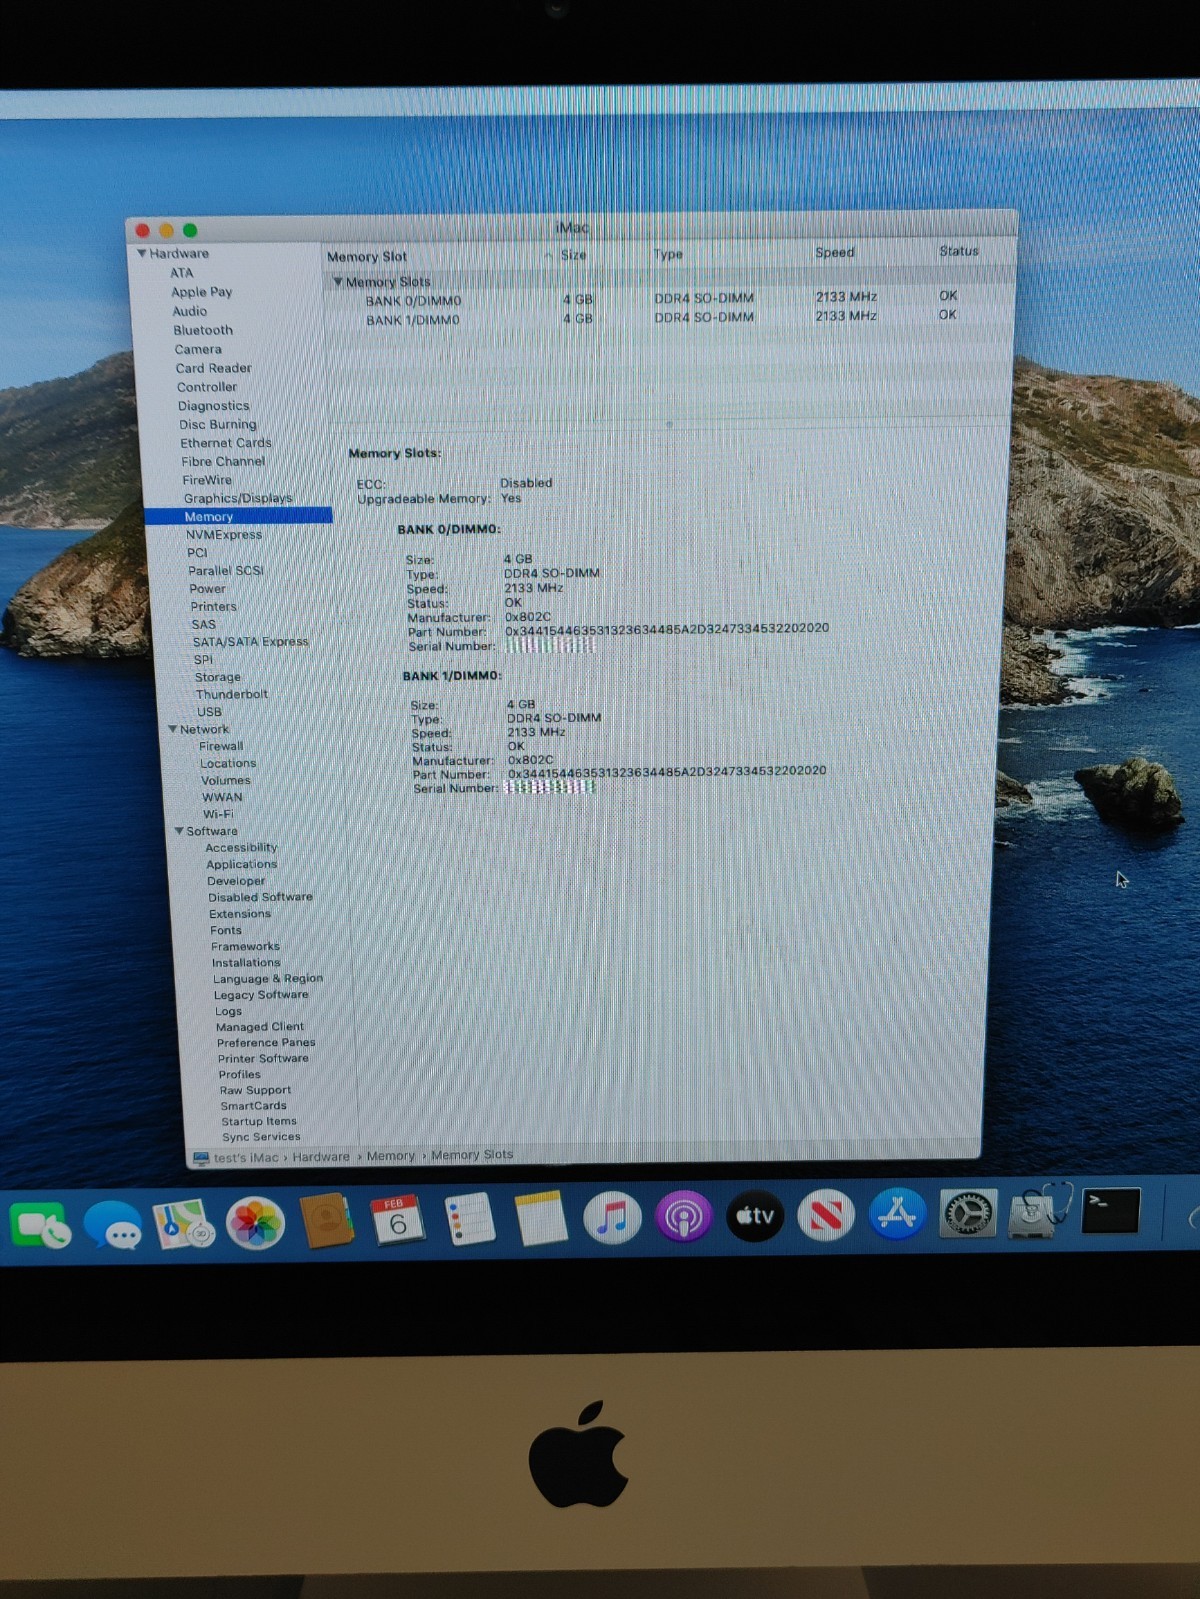Screen dimensions: 1200x1599
Task: Launch App Store from the Dock
Action: pos(897,1214)
